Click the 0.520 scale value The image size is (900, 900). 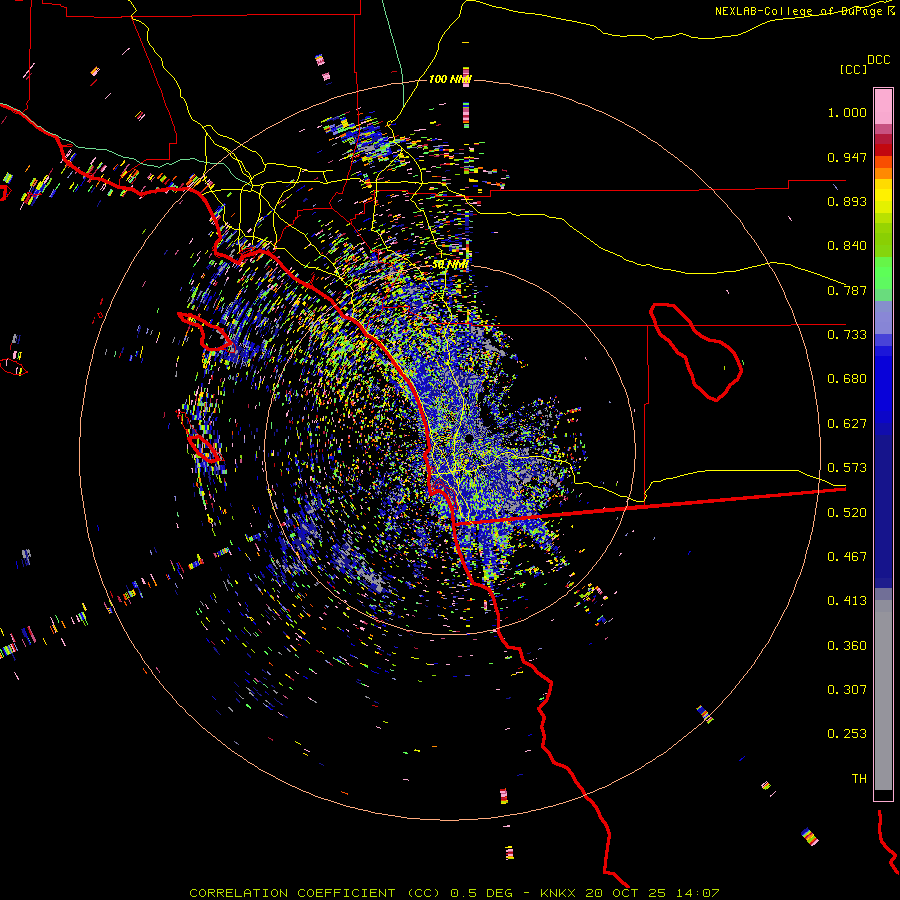[x=847, y=513]
